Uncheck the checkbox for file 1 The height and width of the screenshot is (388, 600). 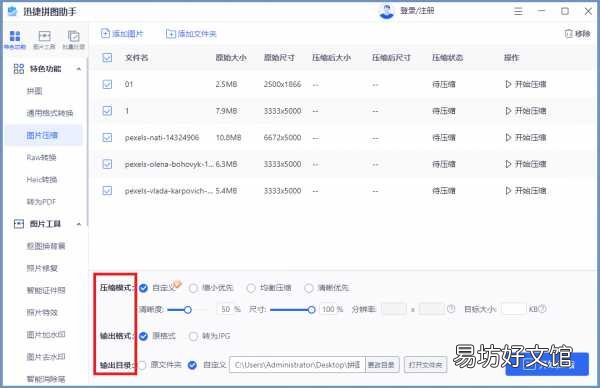pos(108,111)
